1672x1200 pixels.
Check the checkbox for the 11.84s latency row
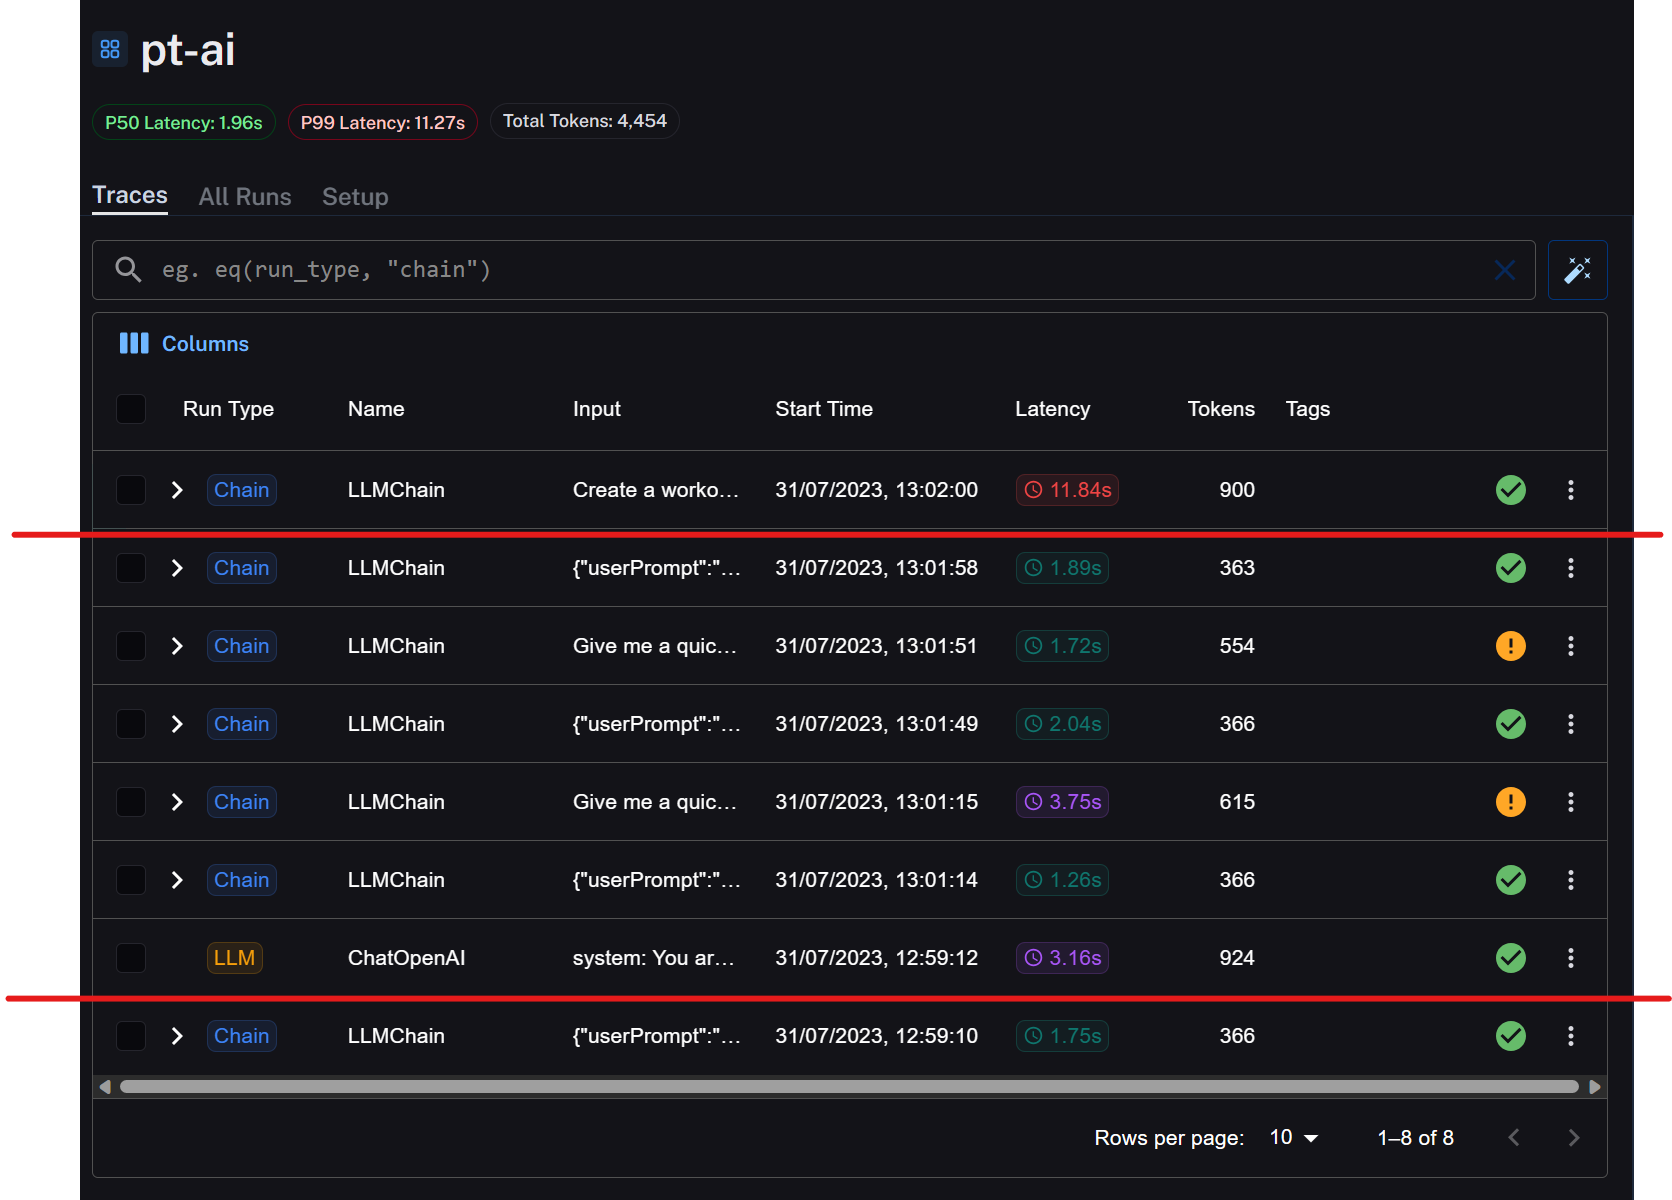(131, 490)
